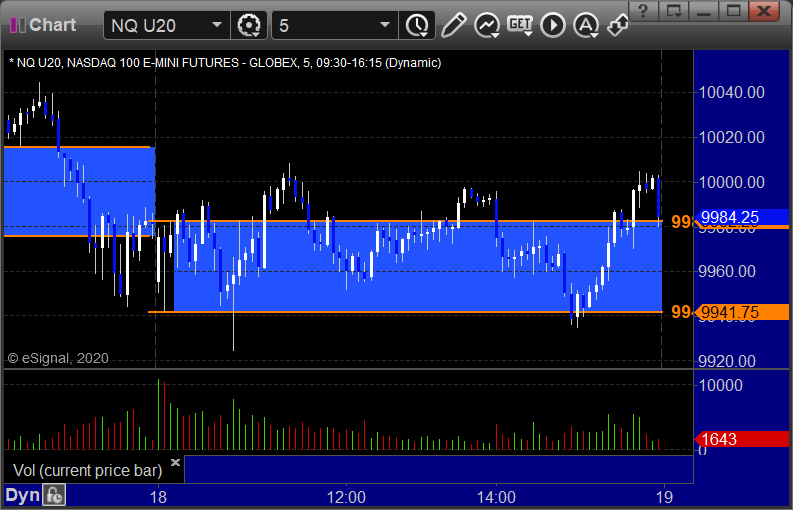Screen dimensions: 793x510
Task: Click the 19 date label on time axis
Action: click(665, 497)
